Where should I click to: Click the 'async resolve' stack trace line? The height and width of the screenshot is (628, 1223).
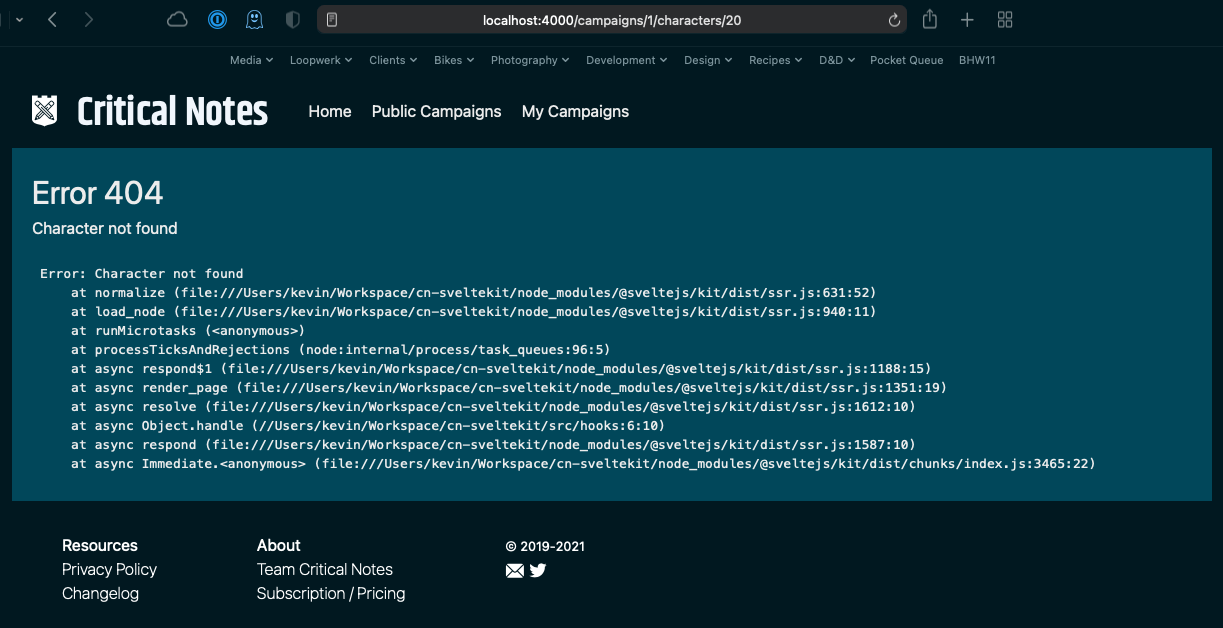[x=493, y=406]
